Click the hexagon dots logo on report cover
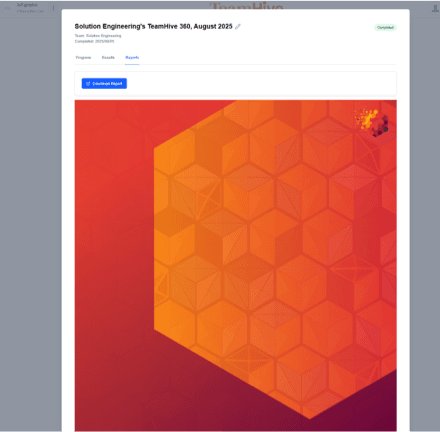Image resolution: width=440 pixels, height=432 pixels. 372,123
